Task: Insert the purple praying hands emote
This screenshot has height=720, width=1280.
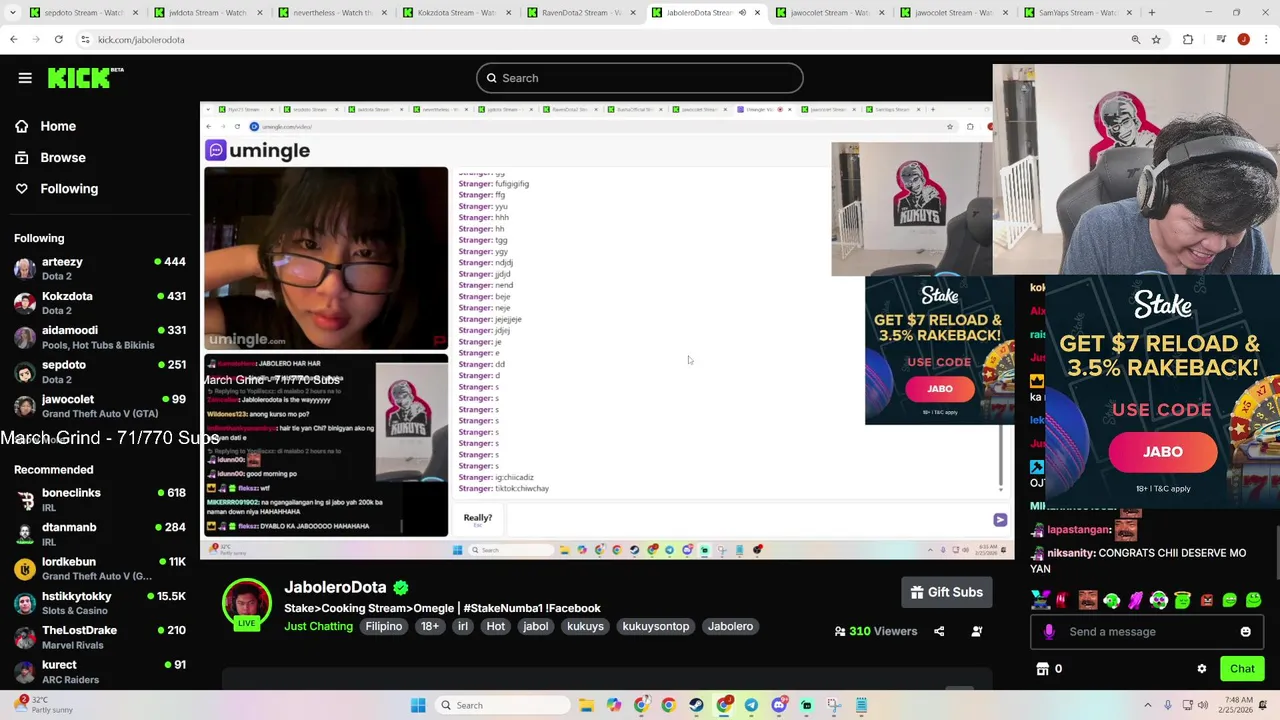Action: (x=1135, y=600)
